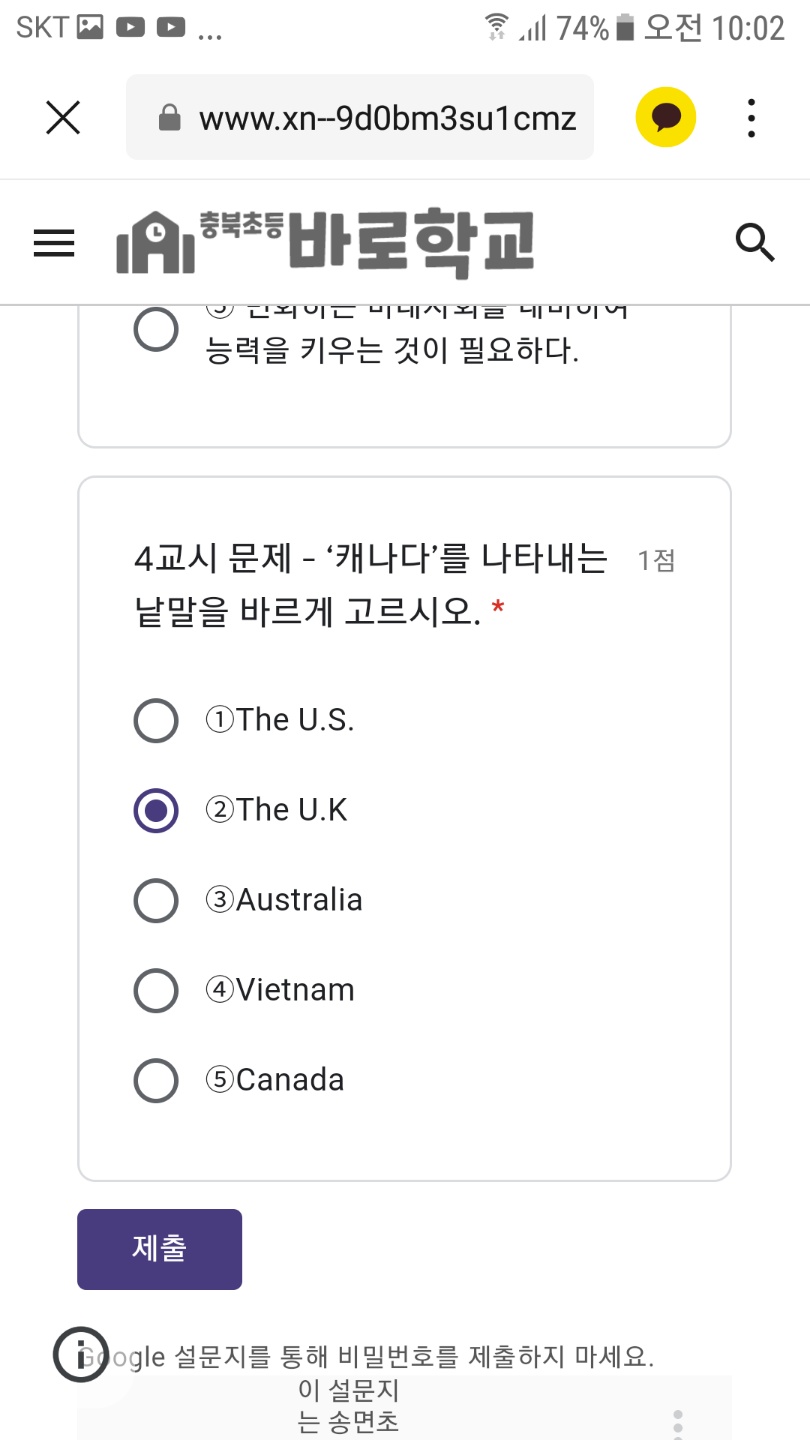
Task: Close the browser tab with X icon
Action: coord(63,118)
